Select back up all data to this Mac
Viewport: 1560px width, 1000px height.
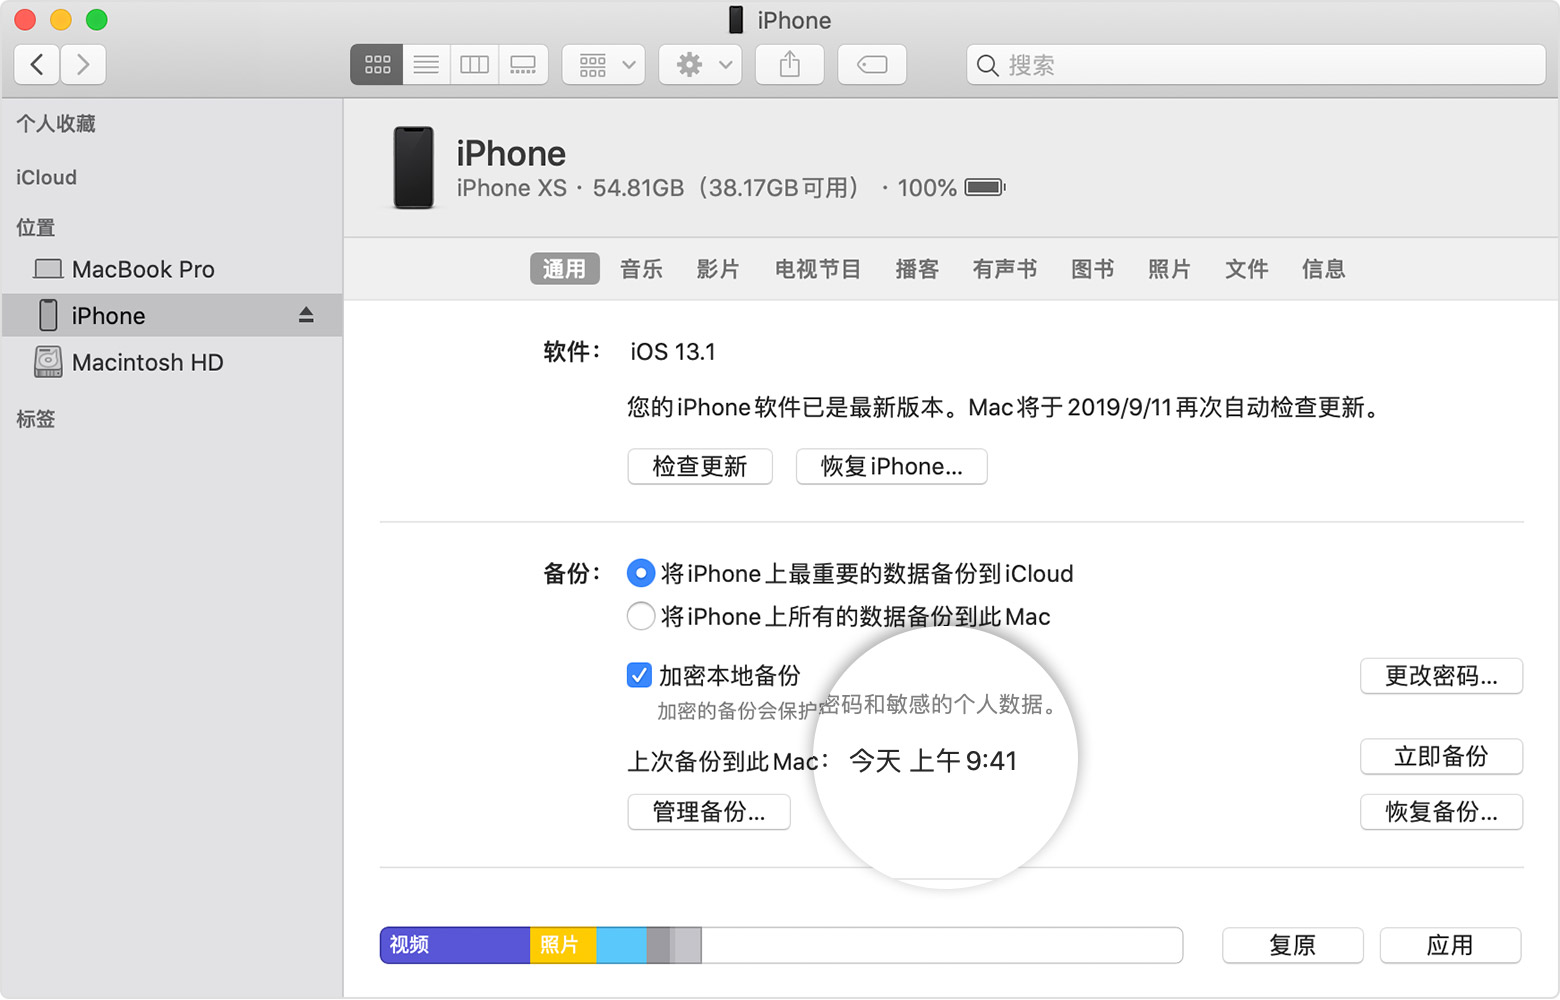641,616
